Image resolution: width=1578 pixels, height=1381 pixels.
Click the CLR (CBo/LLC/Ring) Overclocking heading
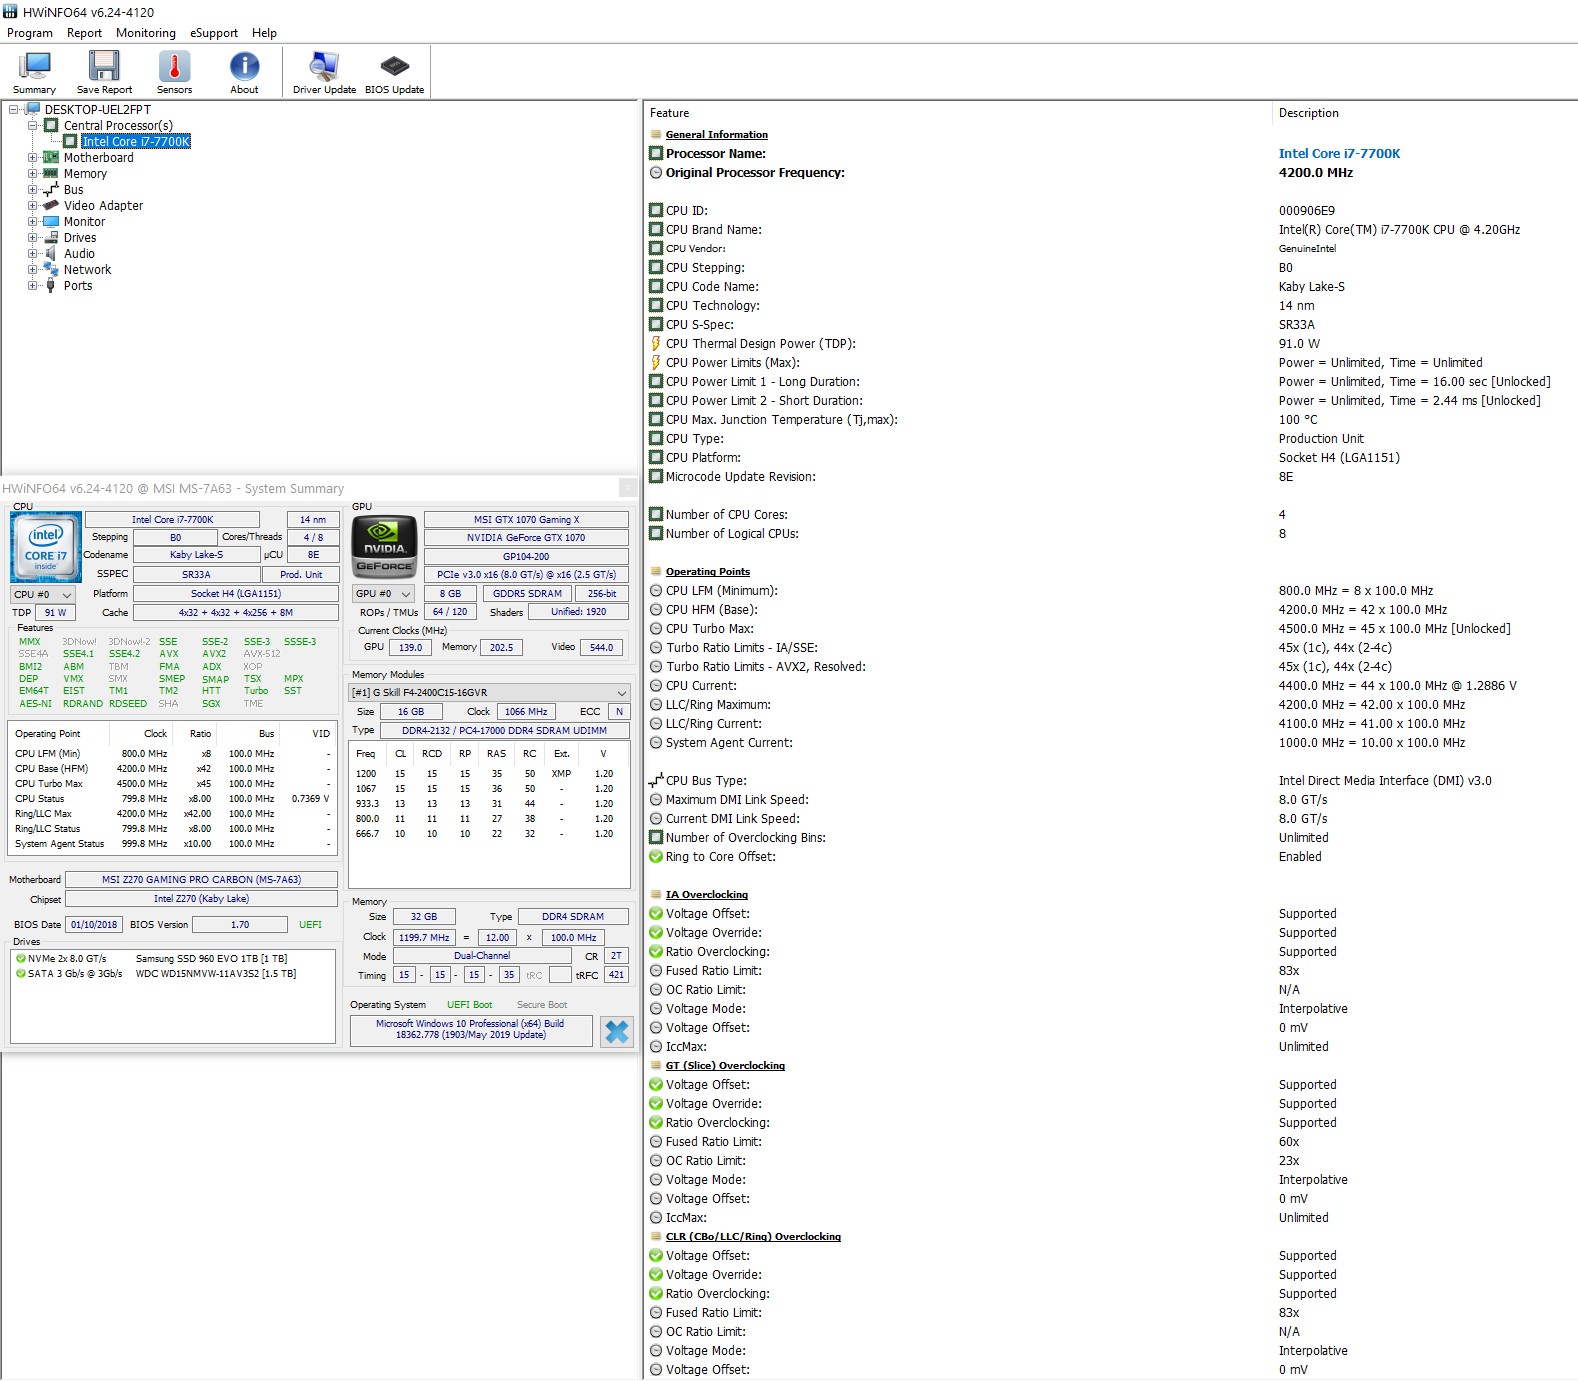click(753, 1237)
